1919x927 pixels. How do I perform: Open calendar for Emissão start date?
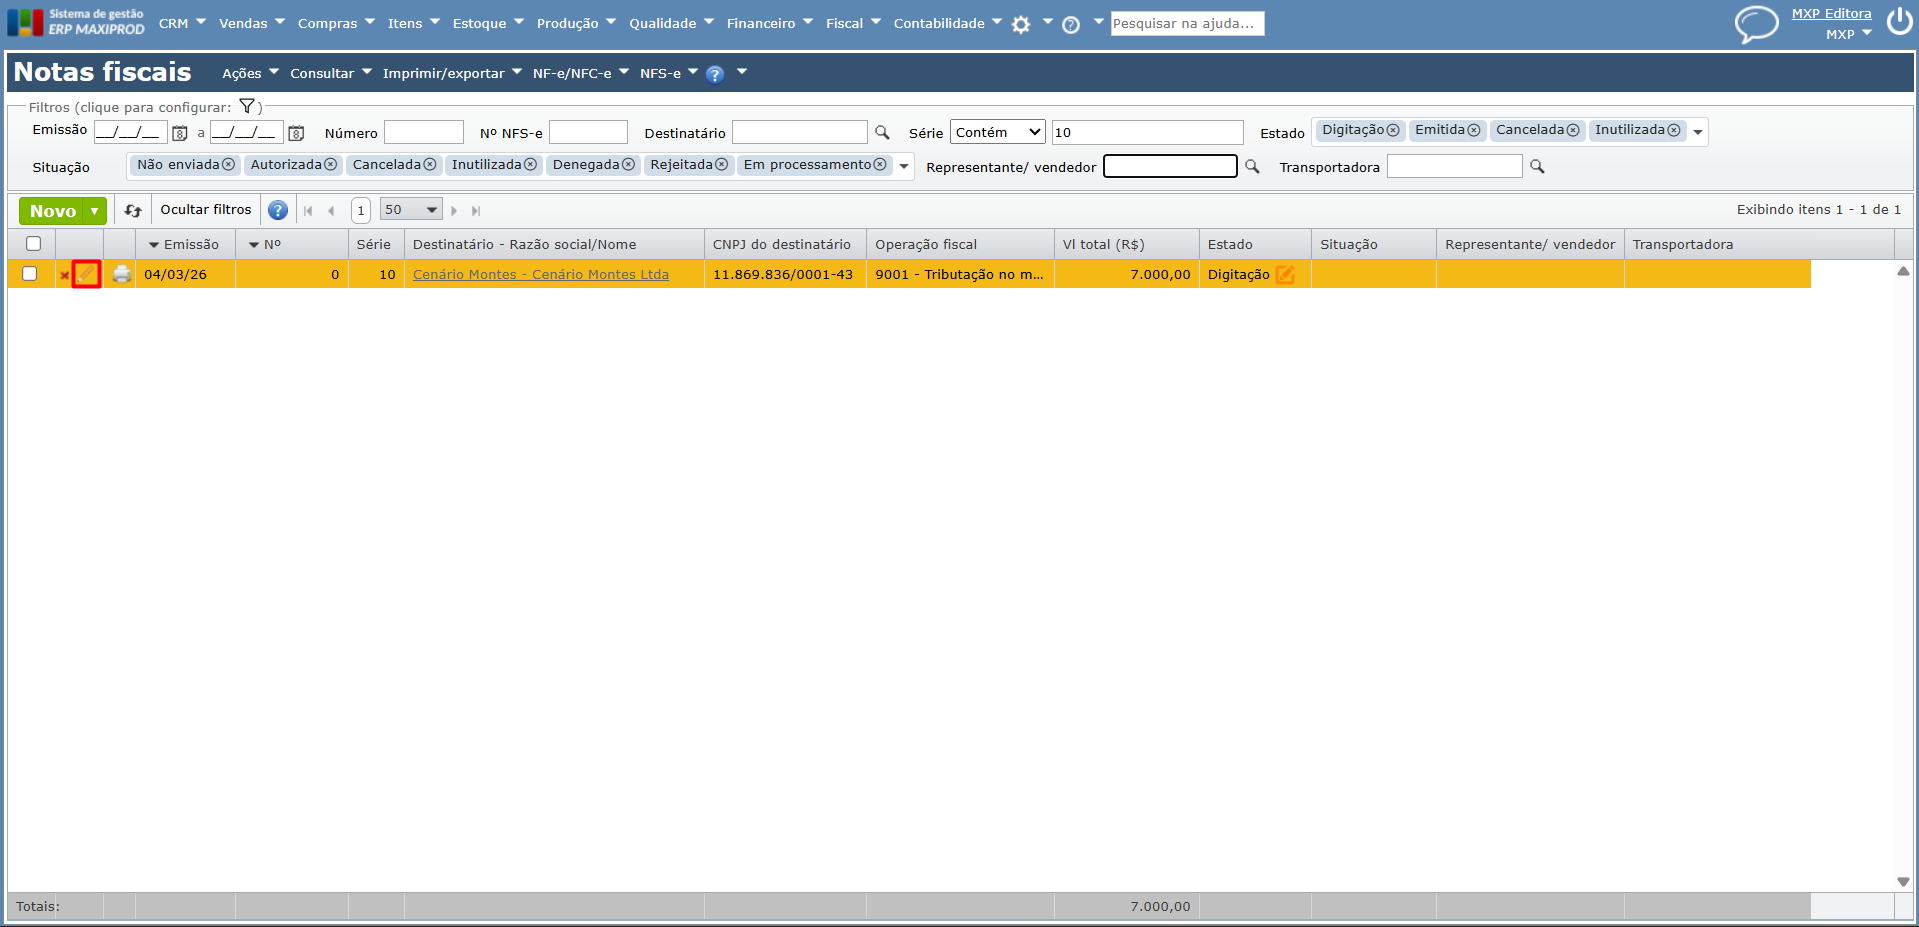coord(180,133)
